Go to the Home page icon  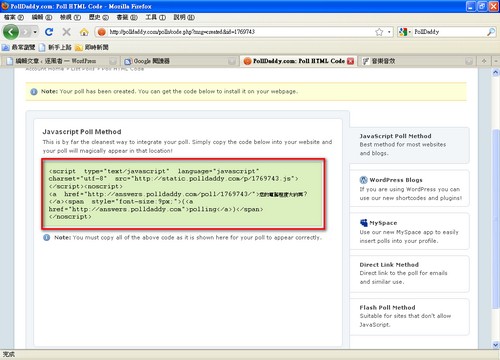[x=84, y=32]
